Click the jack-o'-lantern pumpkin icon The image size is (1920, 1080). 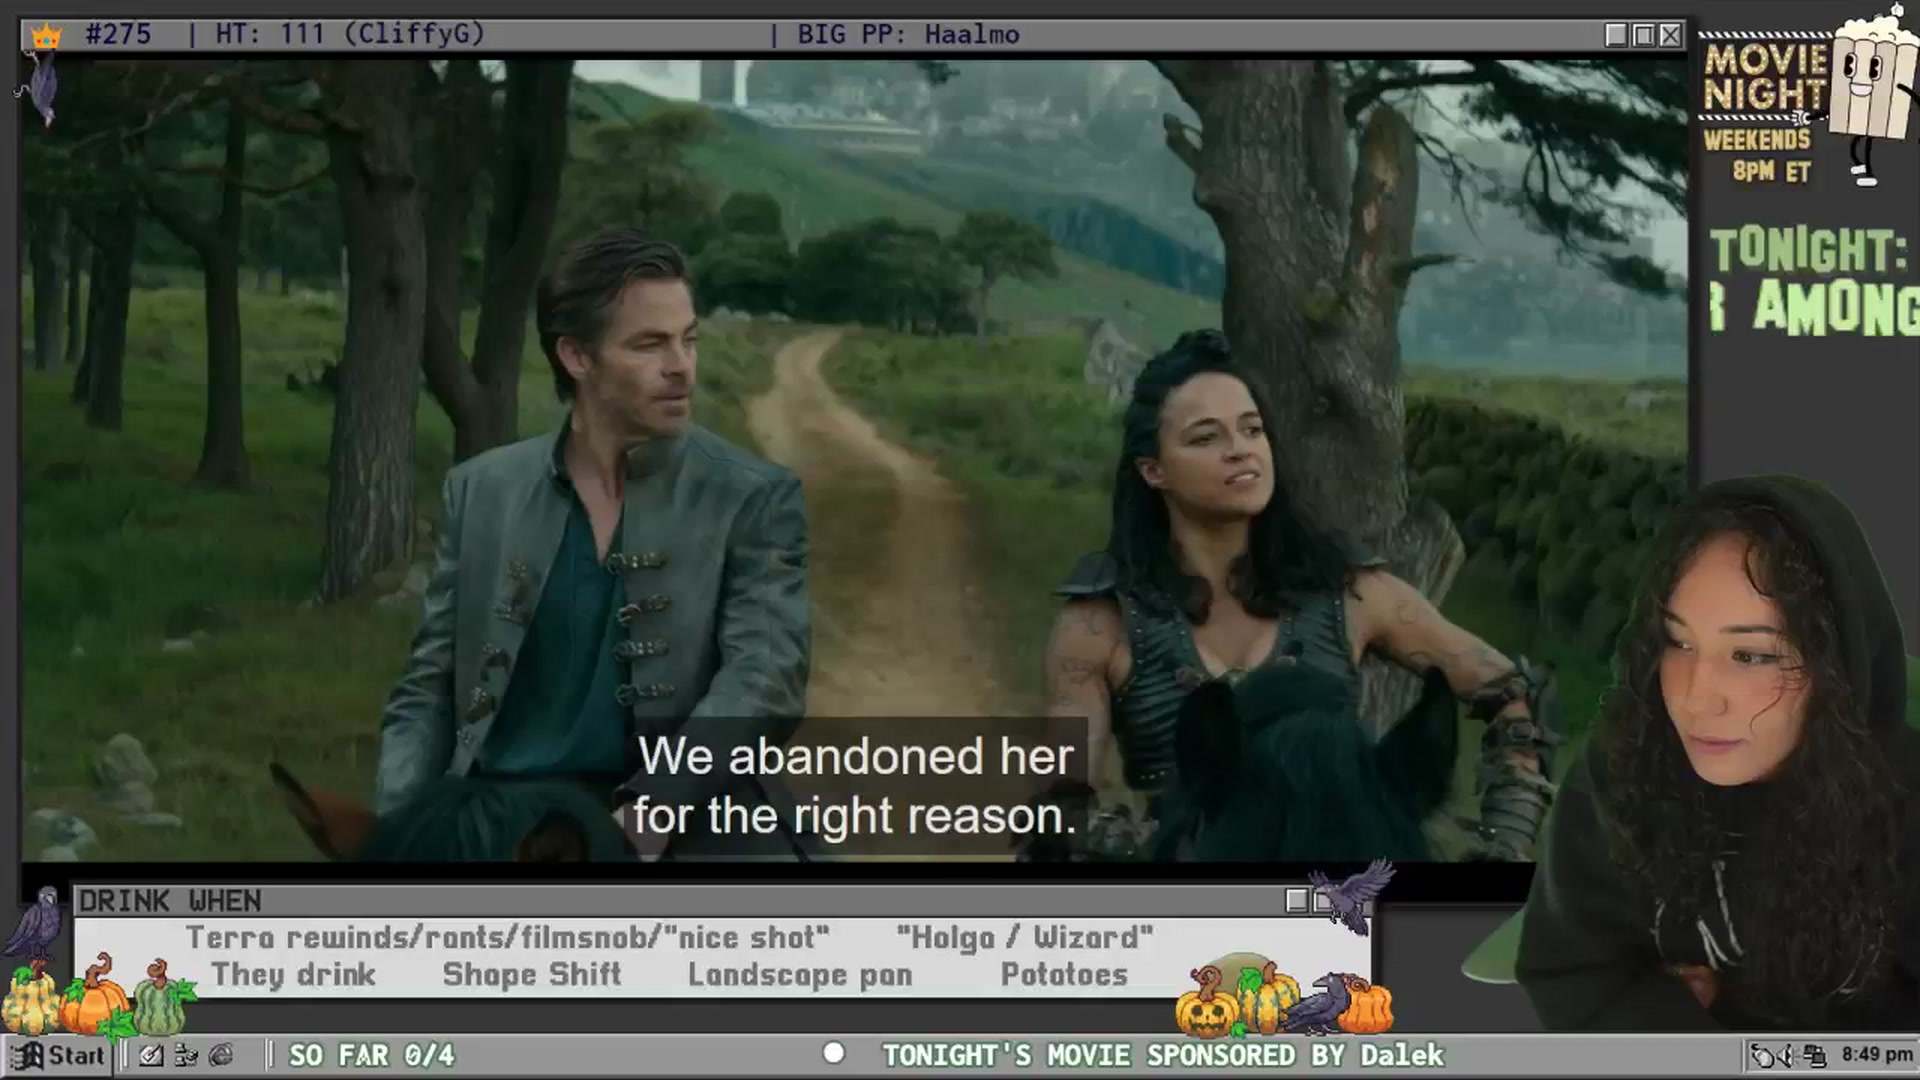tap(1207, 1003)
